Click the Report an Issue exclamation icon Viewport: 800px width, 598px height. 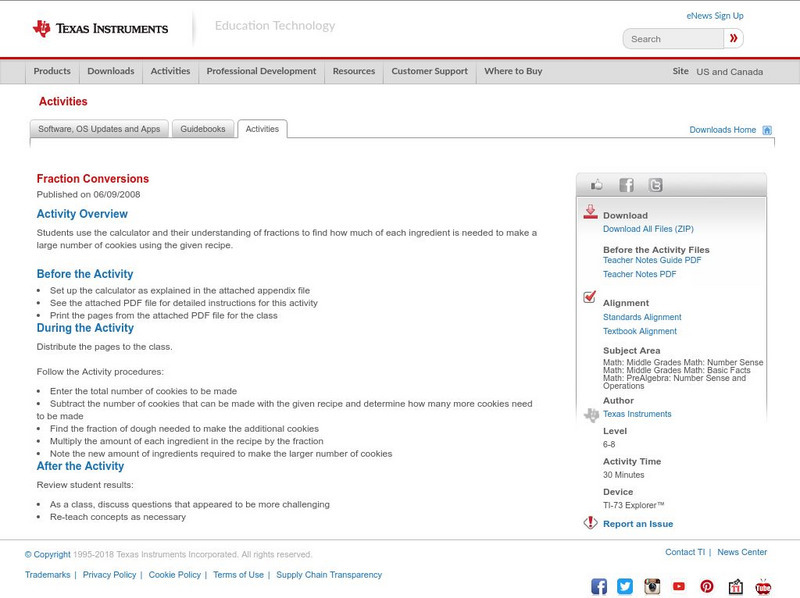pos(590,521)
